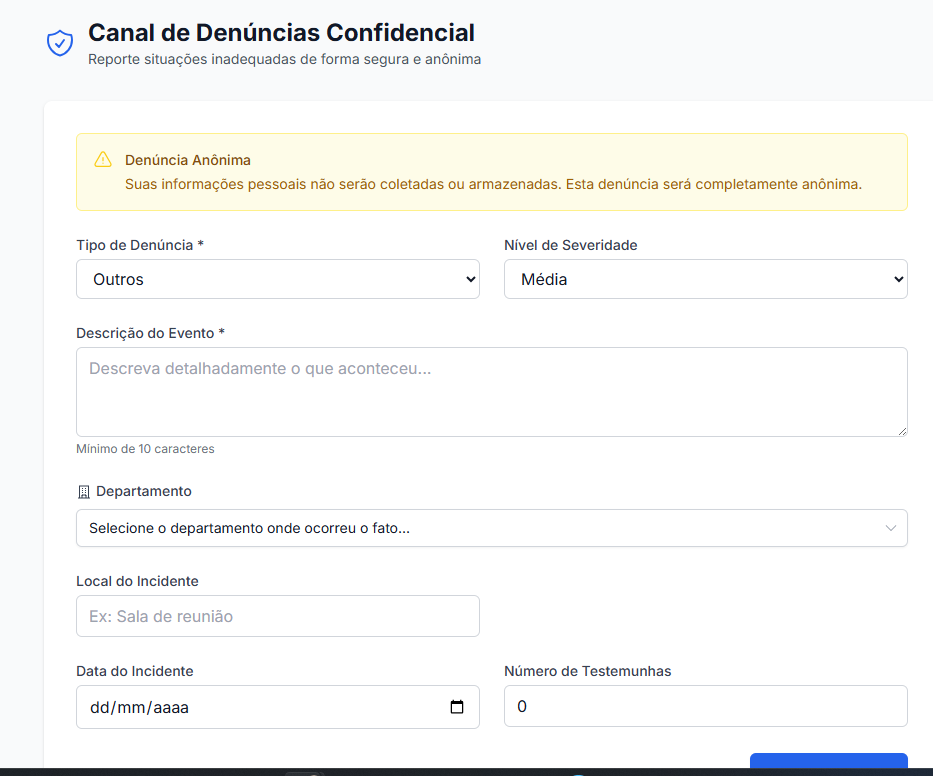Click the warning triangle in the anonymity notice
The height and width of the screenshot is (776, 933).
tap(103, 159)
